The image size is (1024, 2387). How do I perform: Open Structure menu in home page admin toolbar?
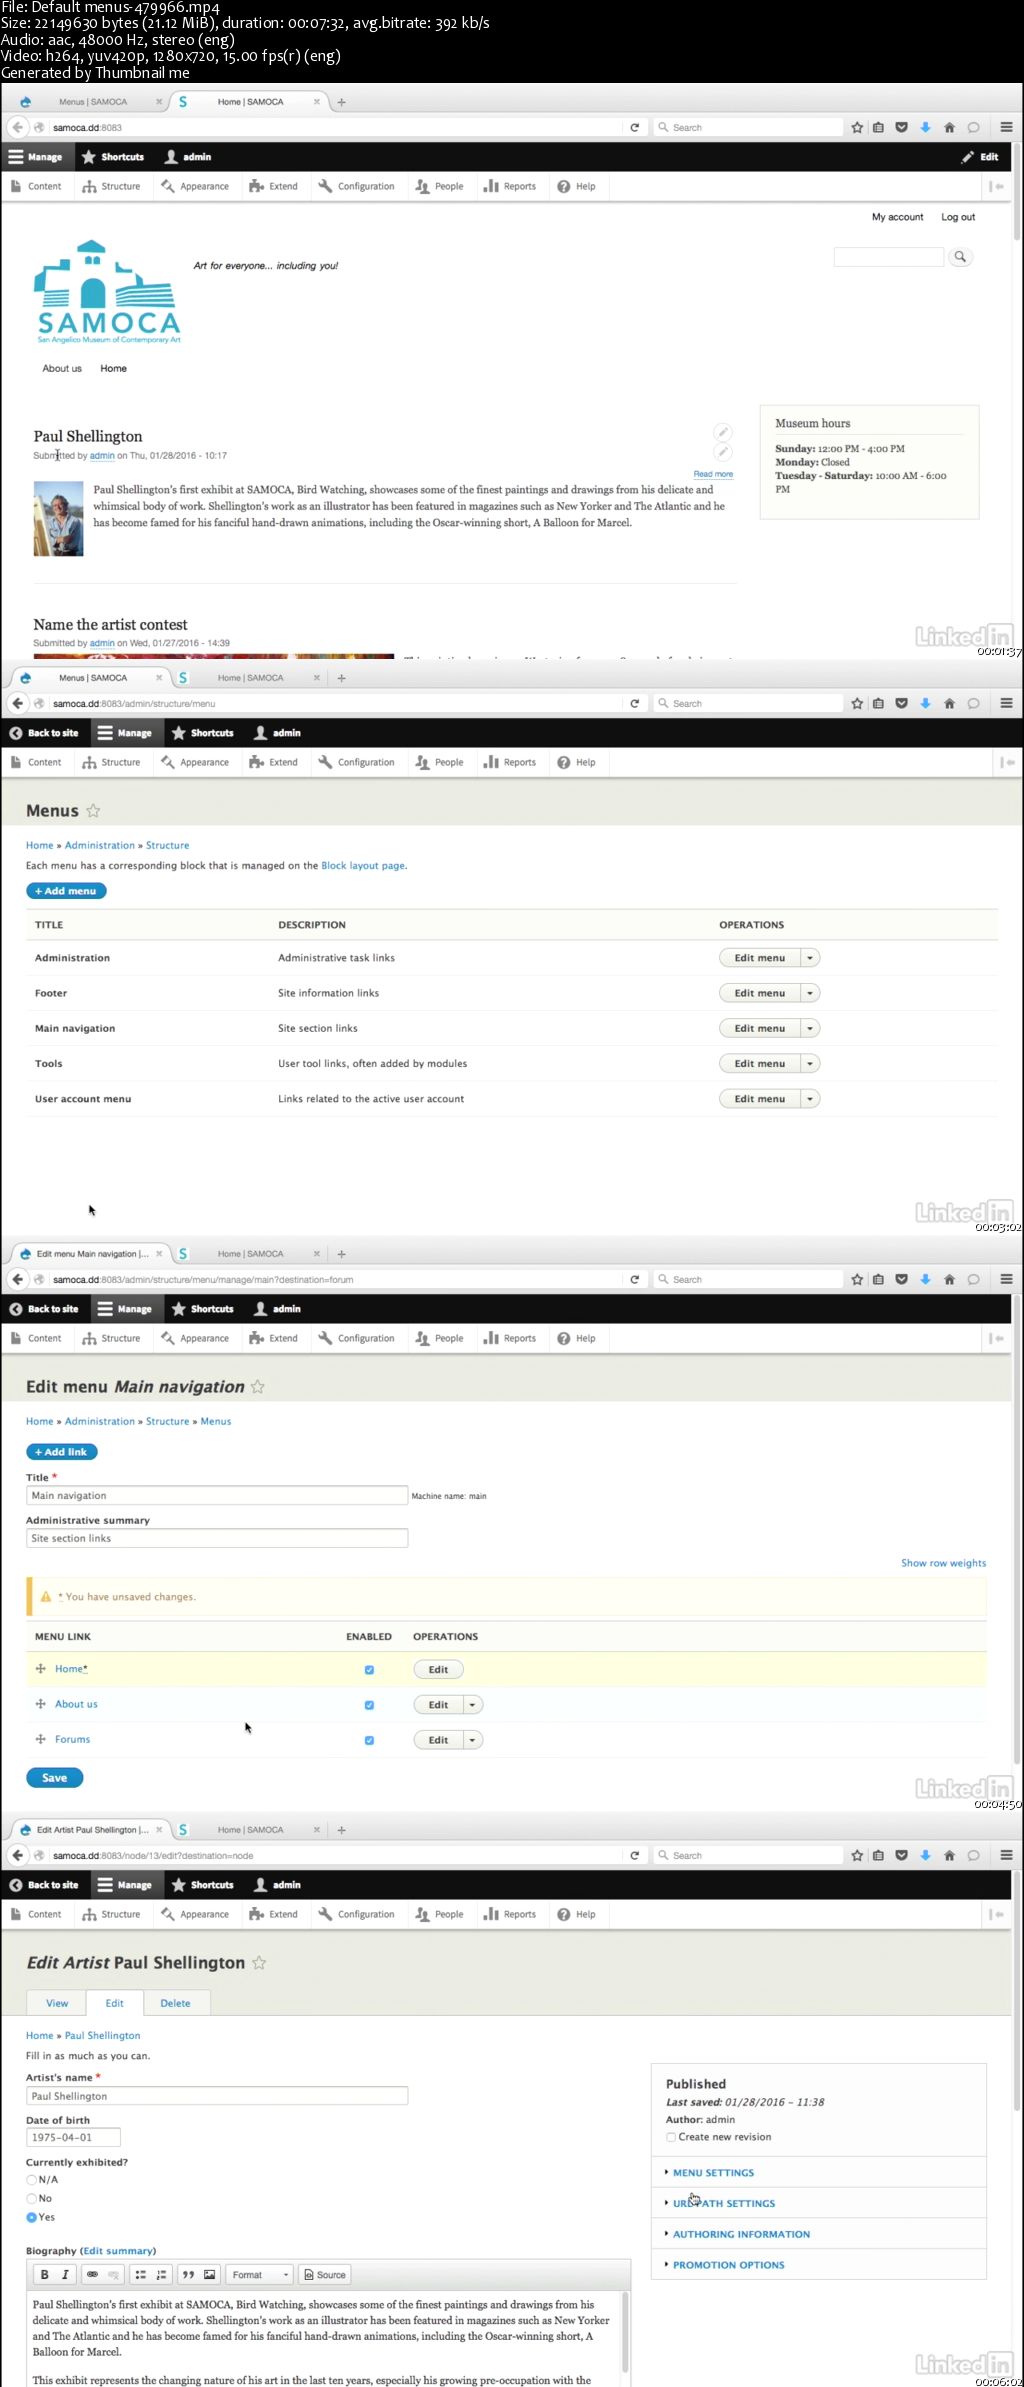(112, 187)
